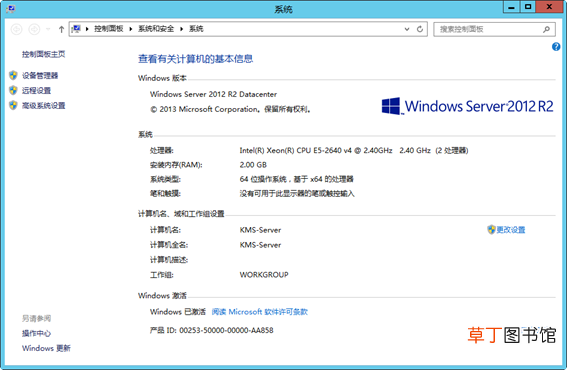Screen dimensions: 567x370
Task: Expand the chevron before 控制面板 in address bar
Action: 87,29
